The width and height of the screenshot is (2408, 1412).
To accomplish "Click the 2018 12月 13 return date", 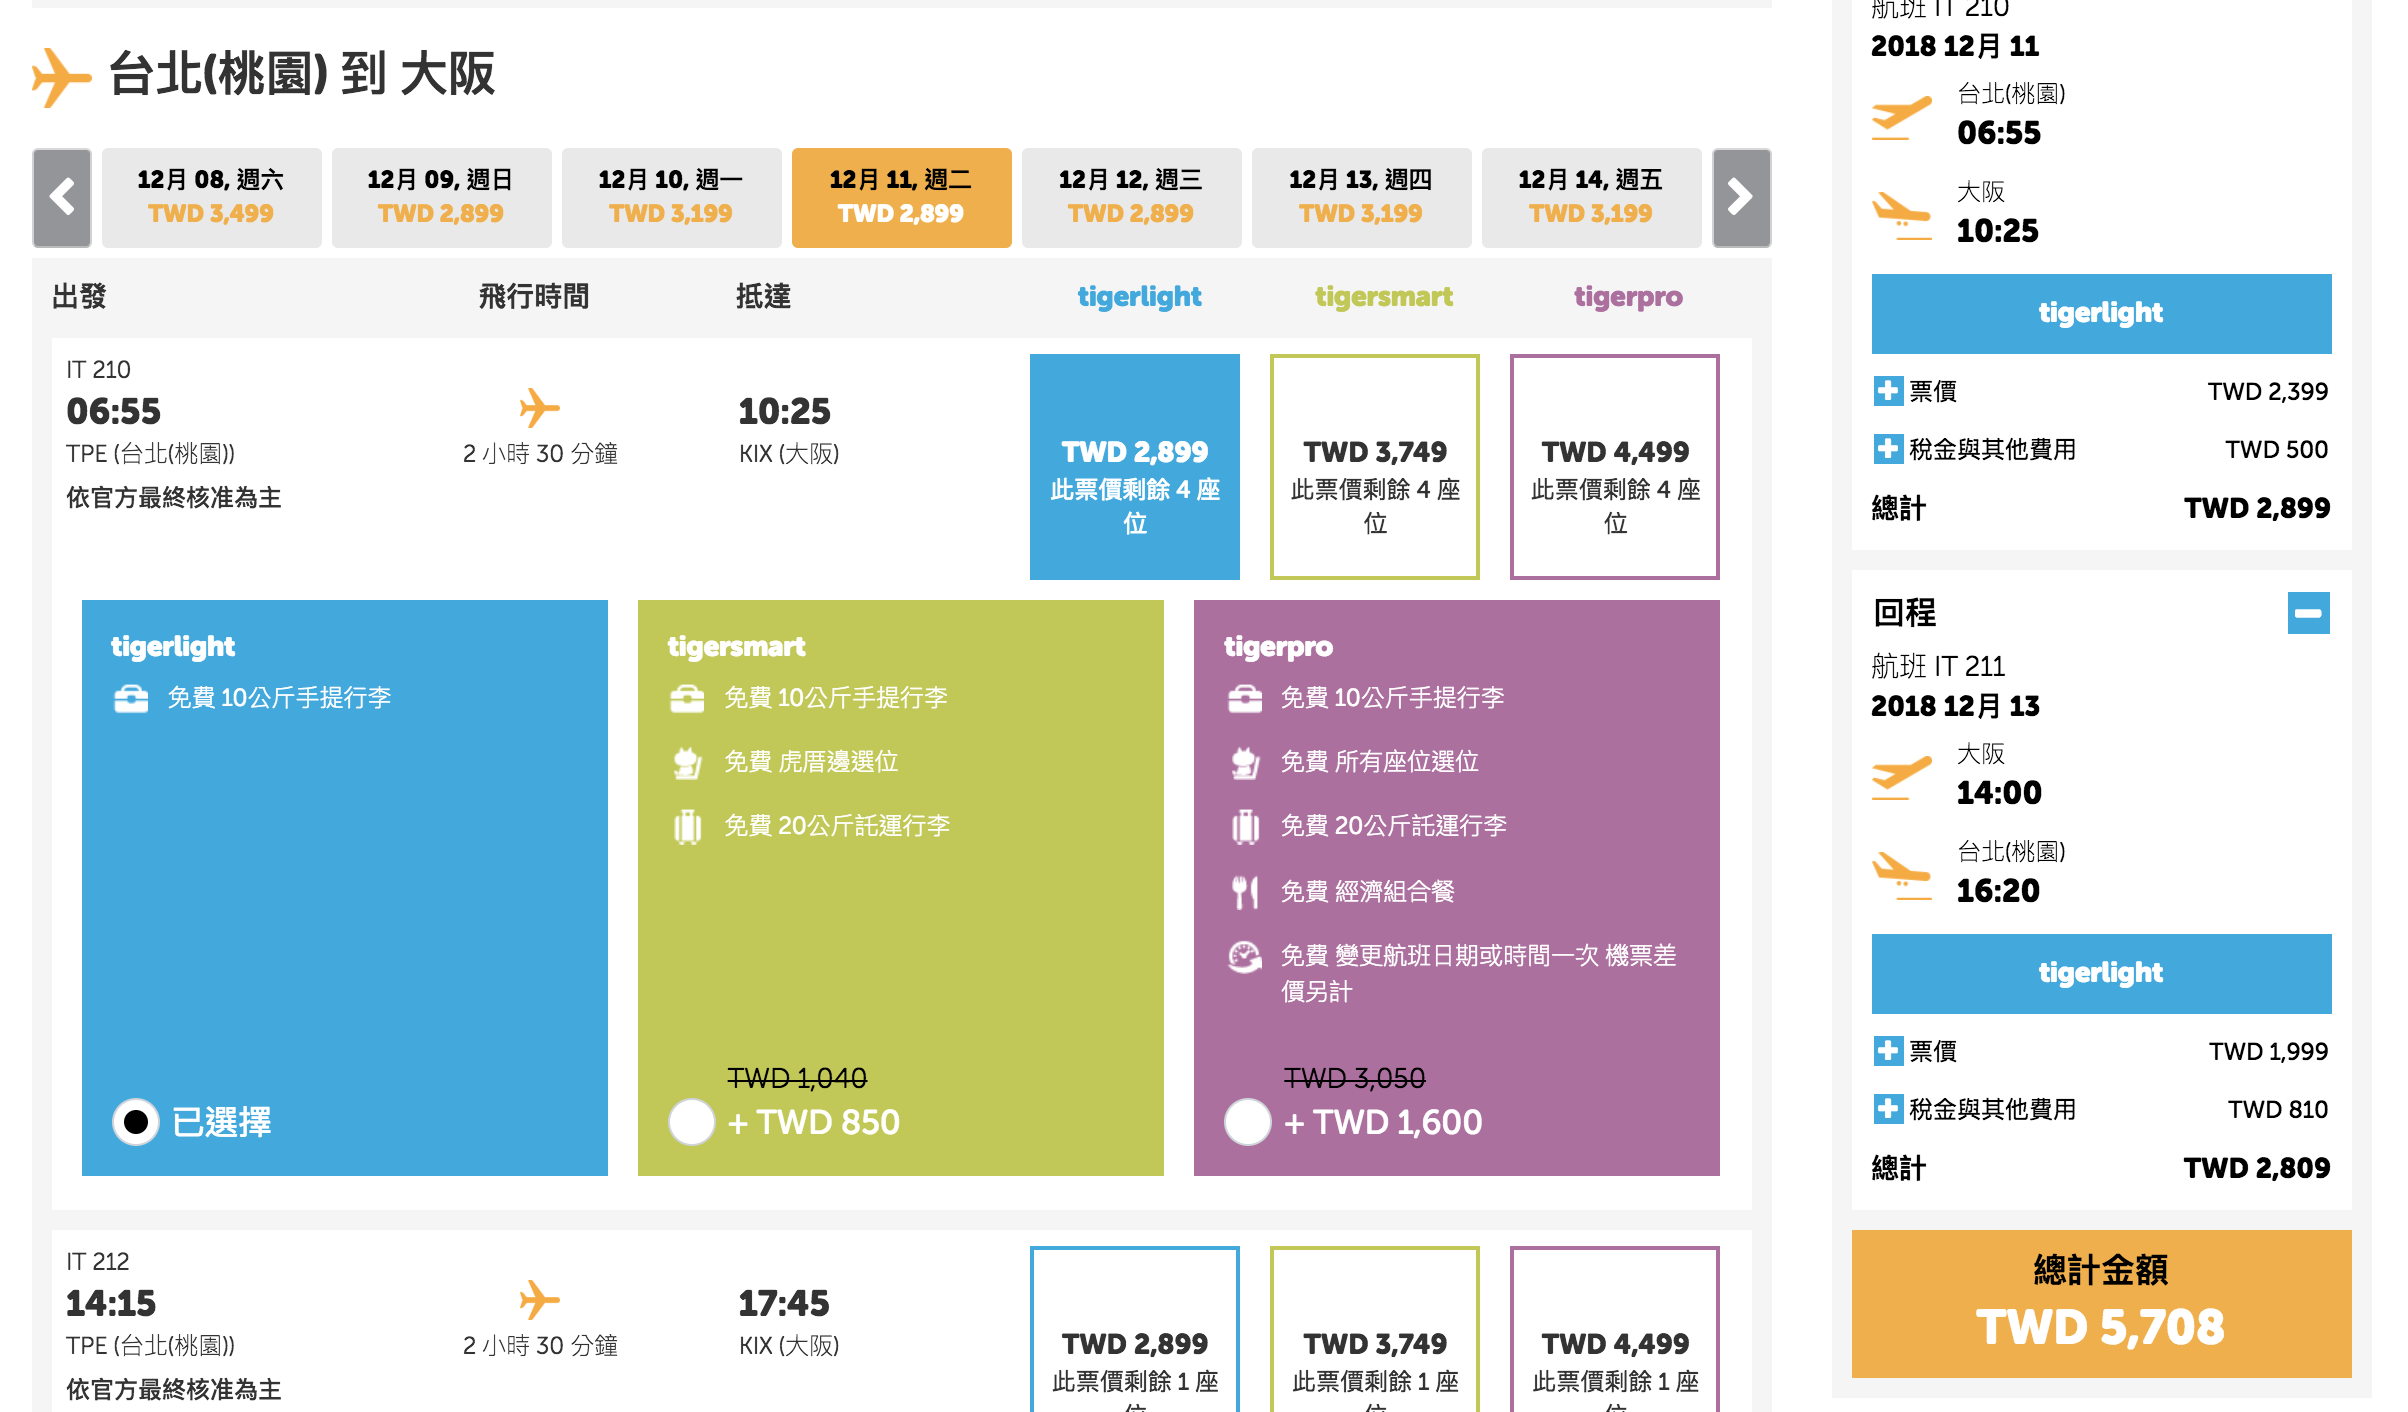I will [x=1955, y=706].
